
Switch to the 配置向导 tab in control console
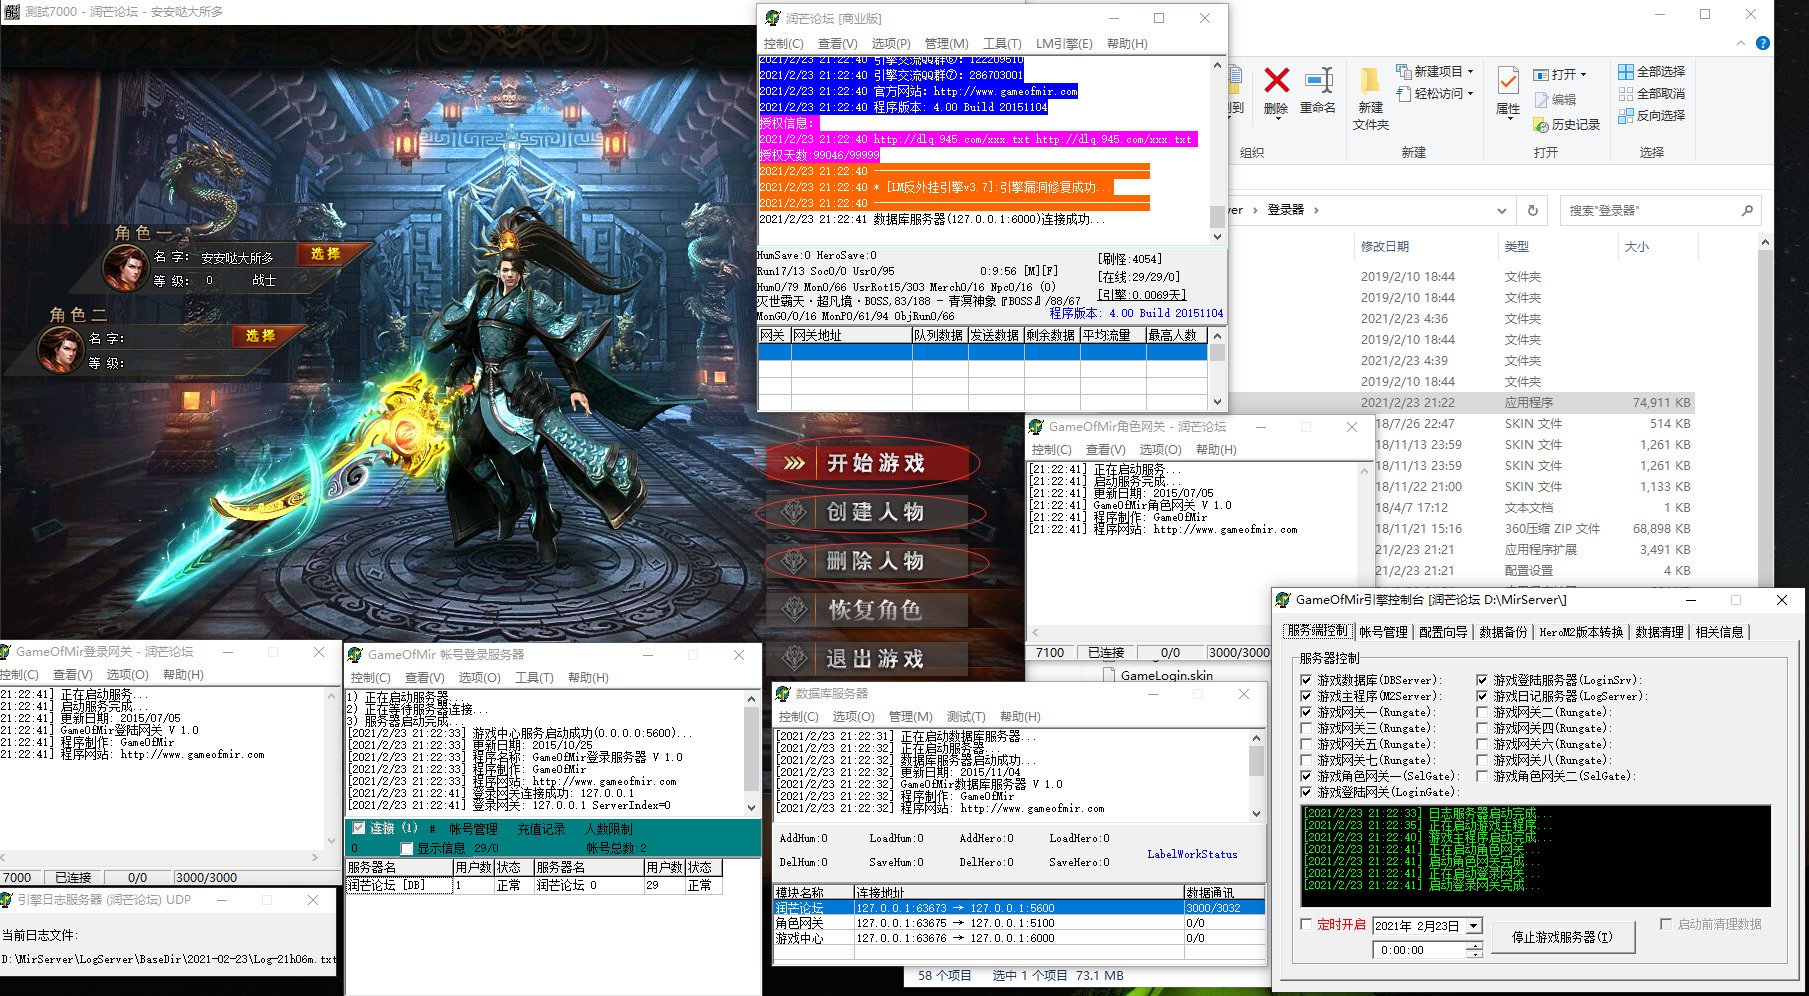1443,632
